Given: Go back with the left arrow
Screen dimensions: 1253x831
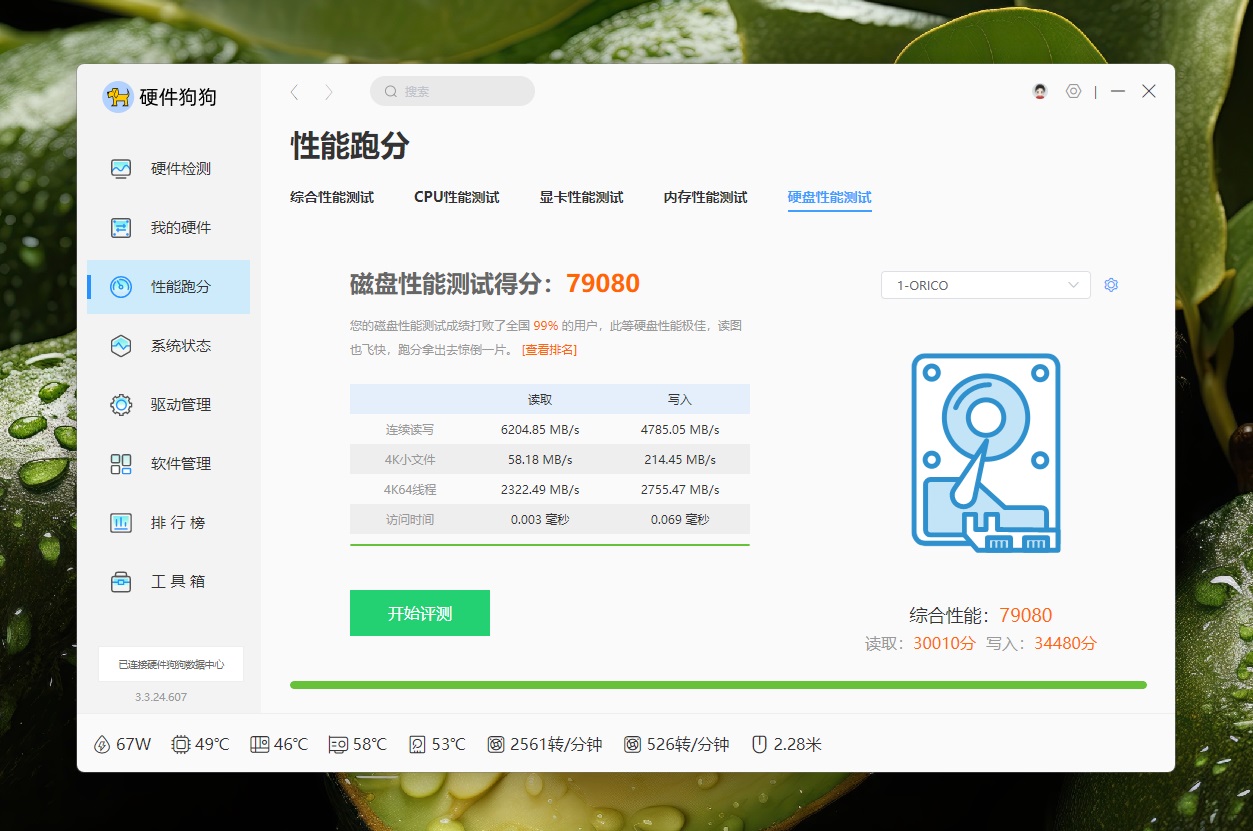Looking at the screenshot, I should pyautogui.click(x=294, y=92).
